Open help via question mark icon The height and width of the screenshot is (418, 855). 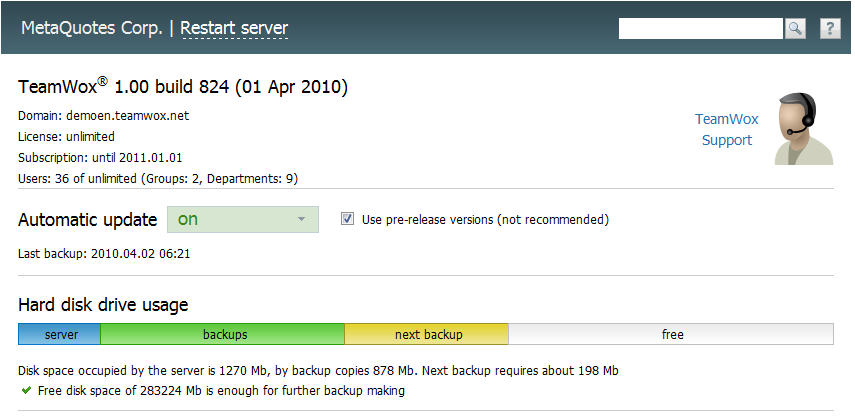click(830, 28)
